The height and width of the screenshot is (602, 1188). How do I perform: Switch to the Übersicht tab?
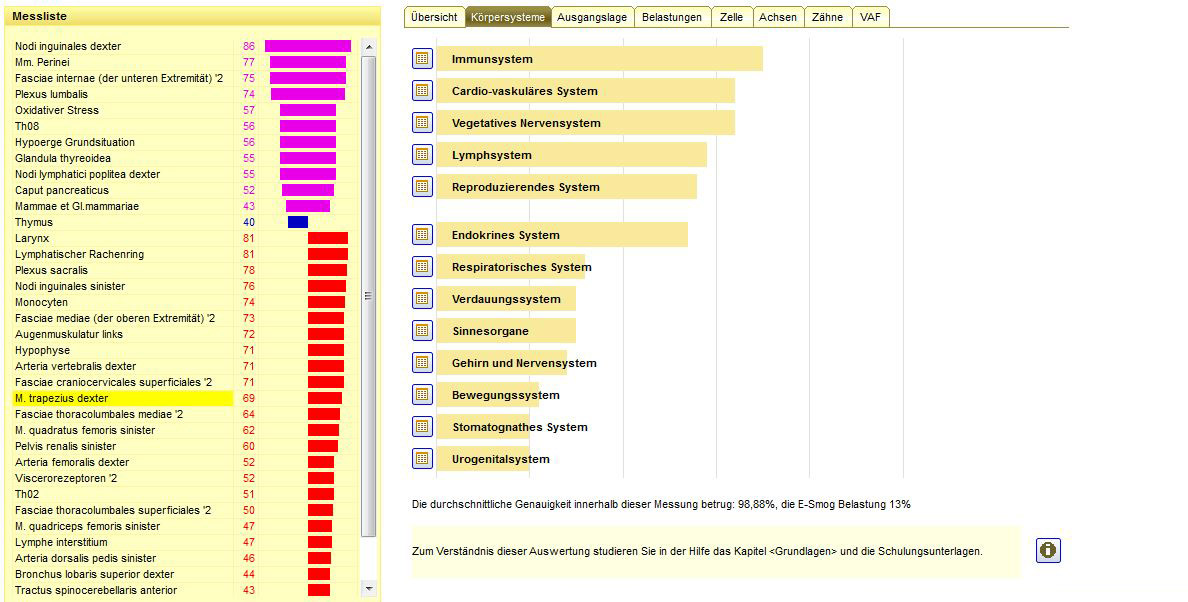tap(434, 17)
